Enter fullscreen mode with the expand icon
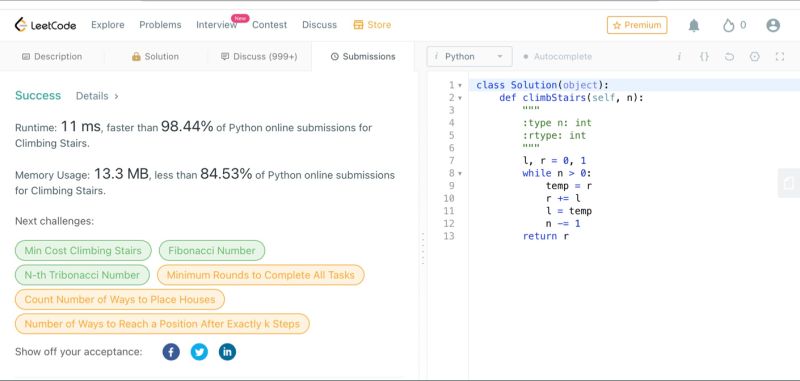Screen dimensions: 800x381 pos(779,57)
